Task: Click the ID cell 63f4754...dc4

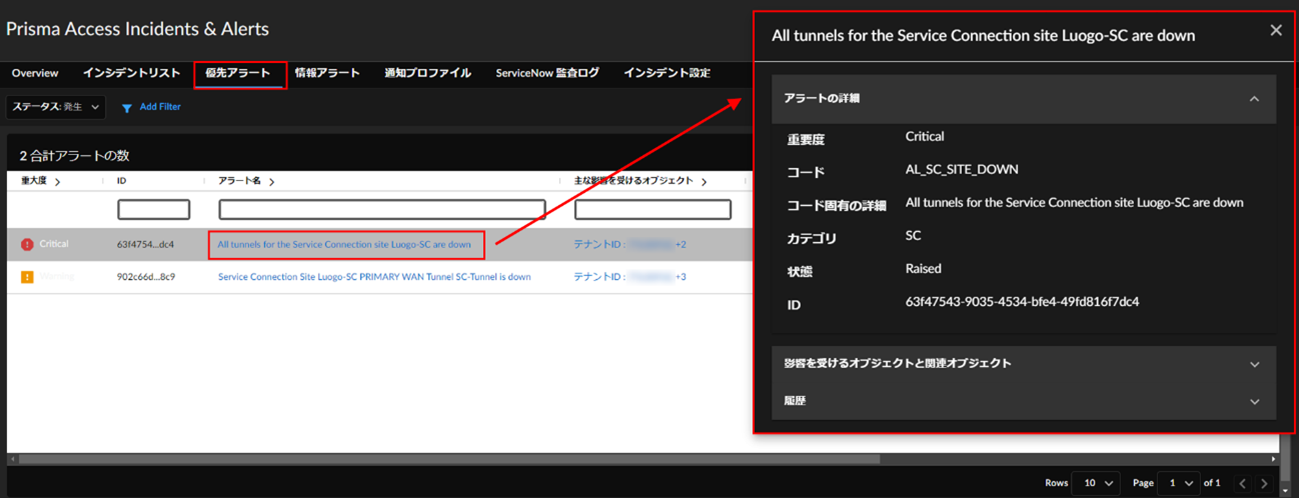Action: [146, 244]
